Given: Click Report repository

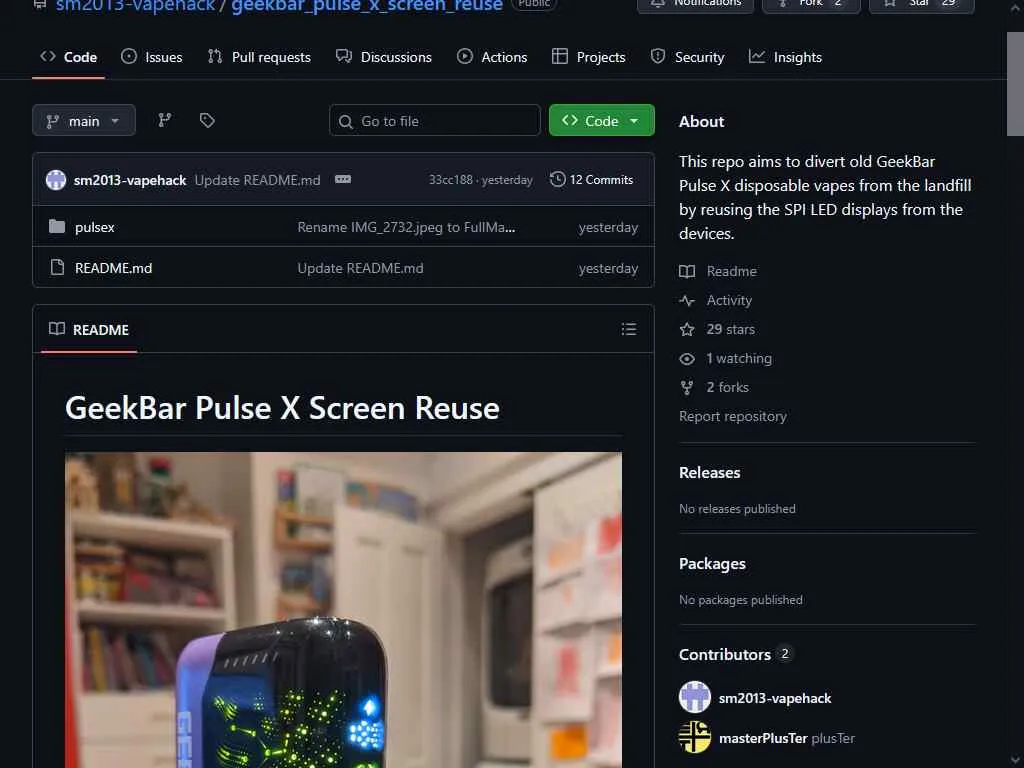Looking at the screenshot, I should (733, 417).
